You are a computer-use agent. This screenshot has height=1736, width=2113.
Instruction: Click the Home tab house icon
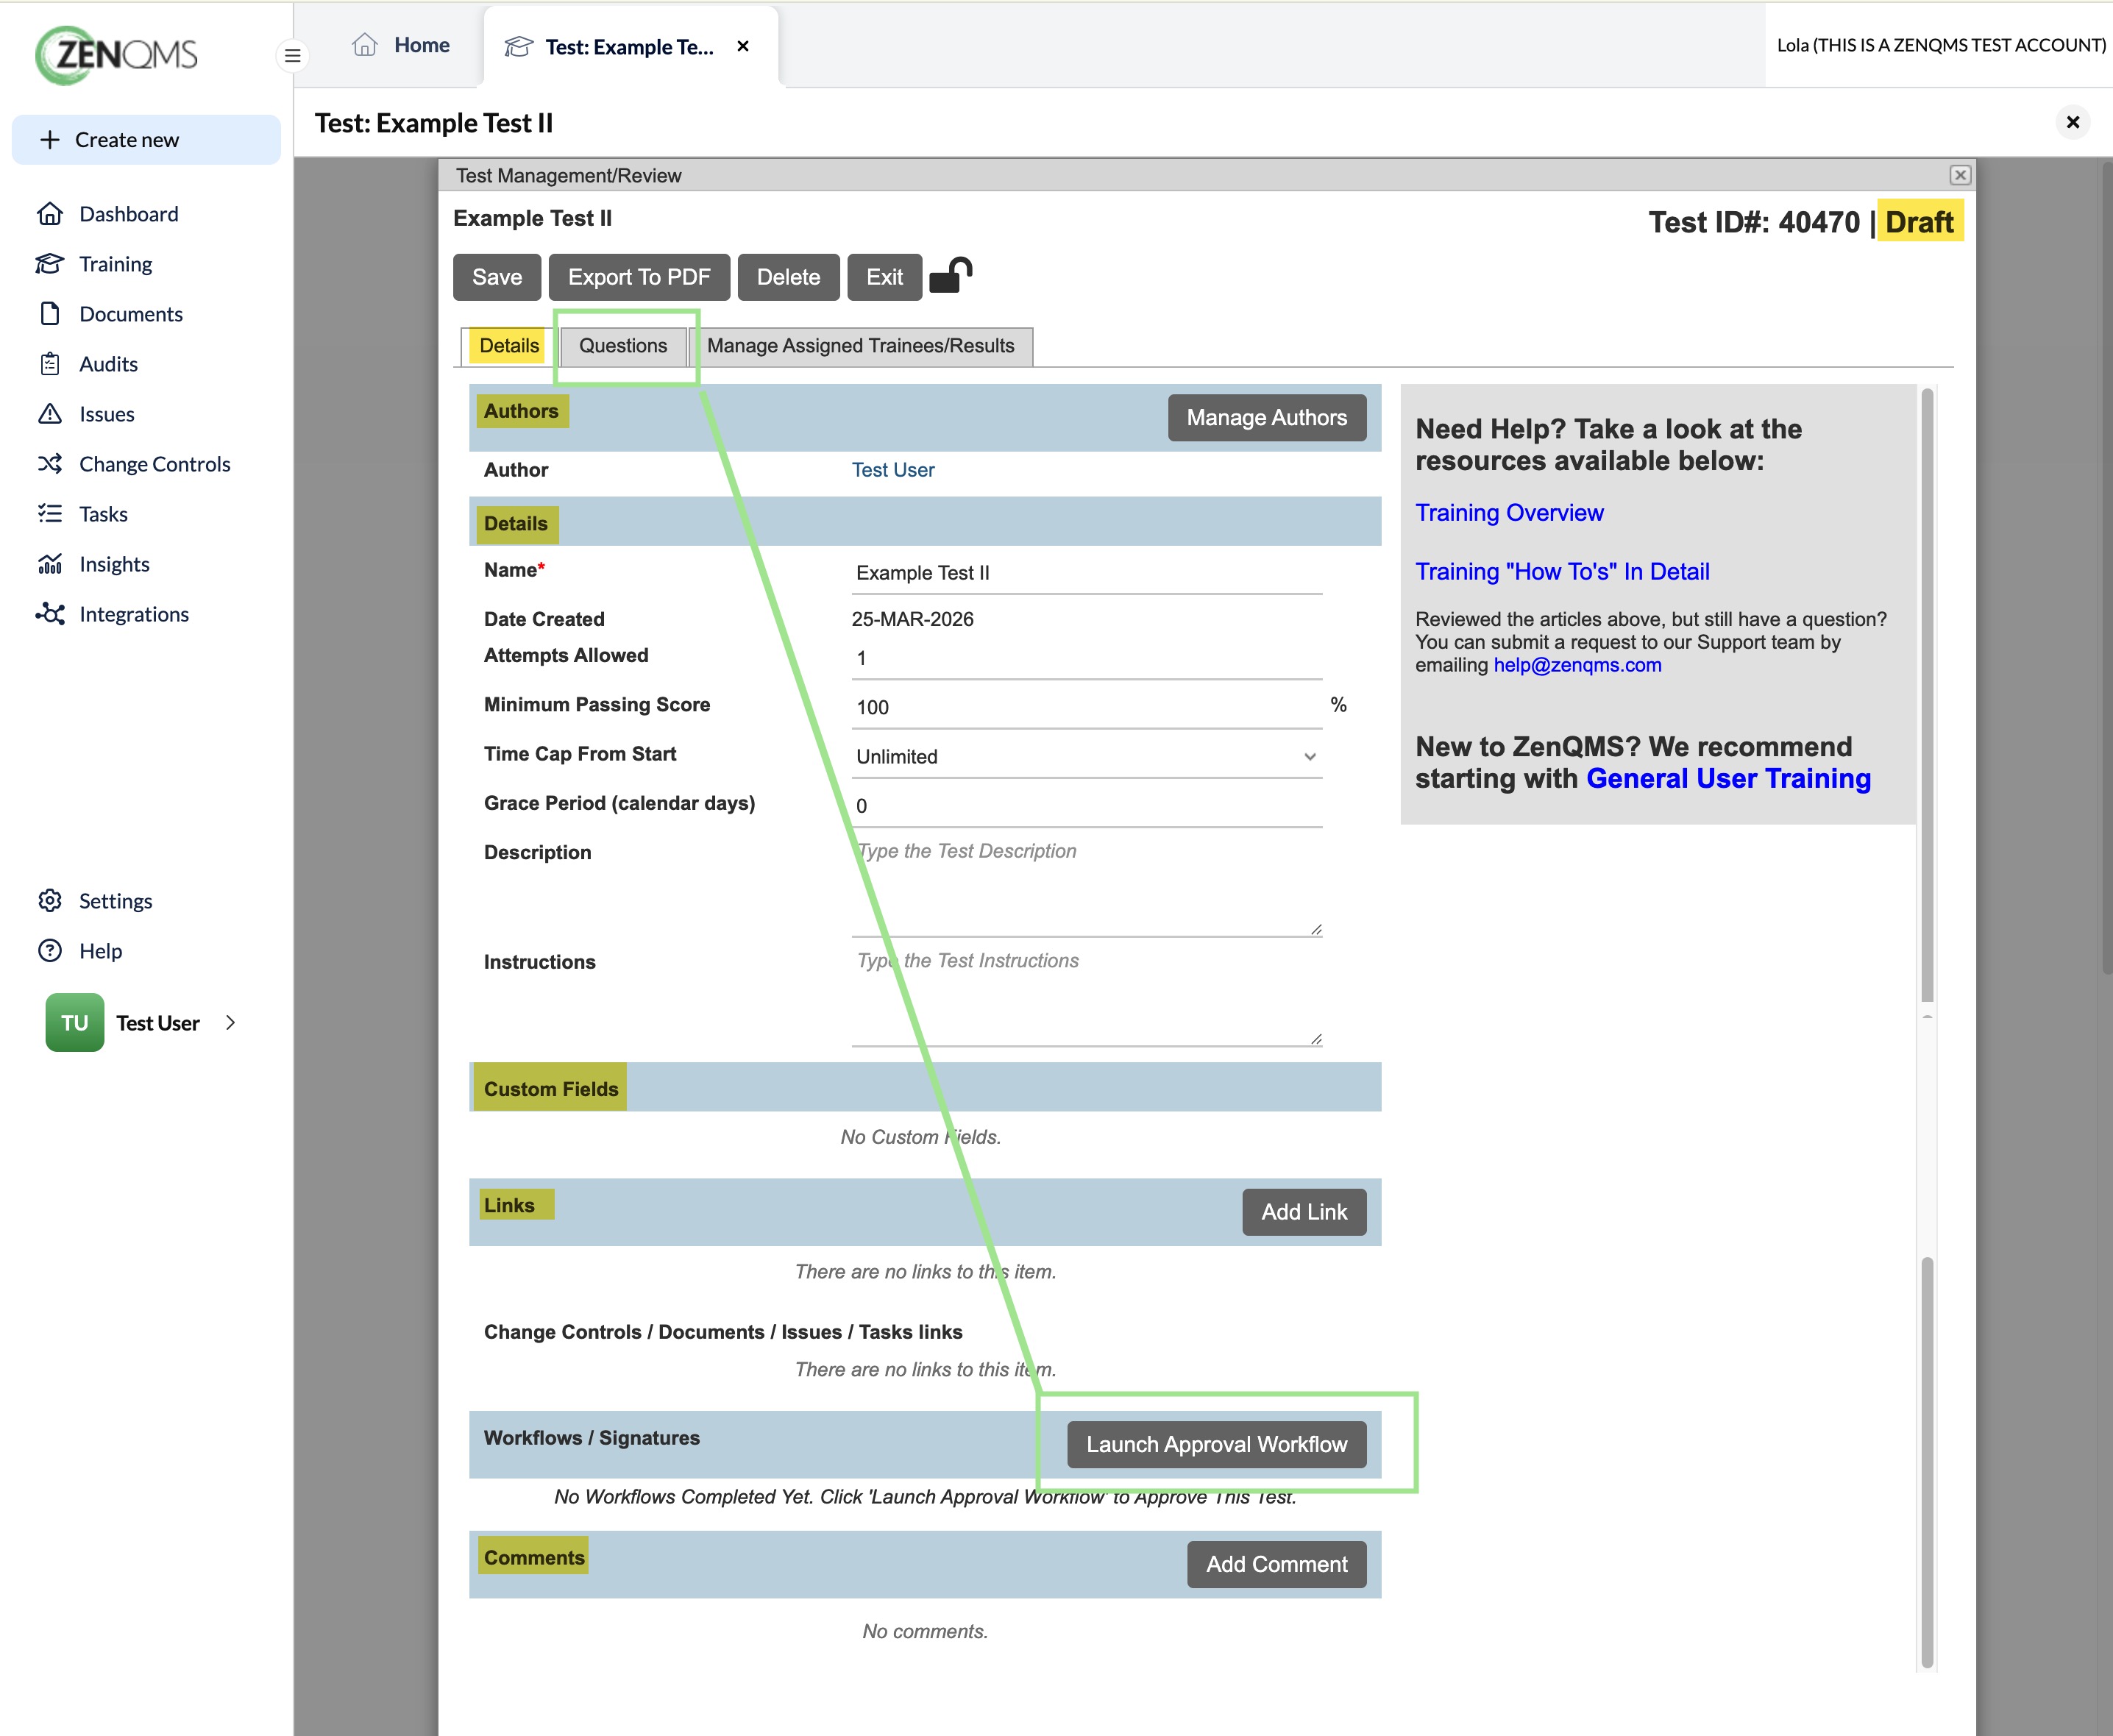tap(365, 45)
